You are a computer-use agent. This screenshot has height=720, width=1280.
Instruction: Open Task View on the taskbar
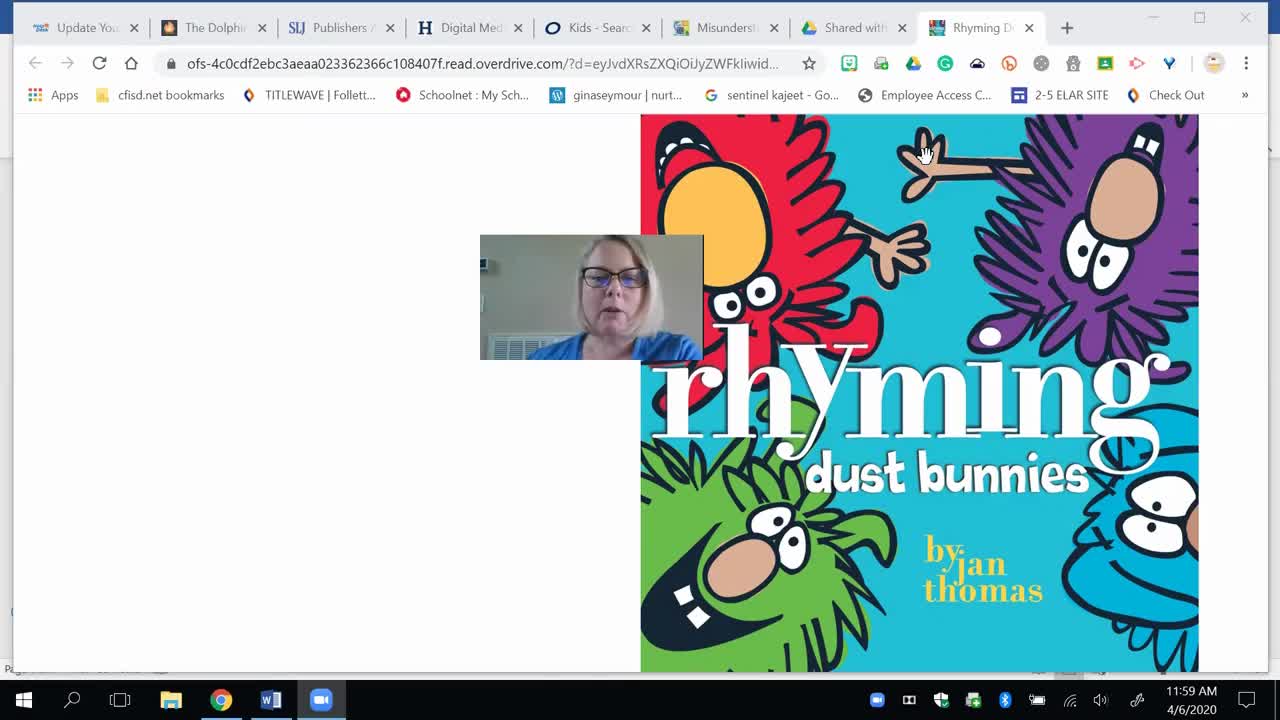pyautogui.click(x=120, y=700)
